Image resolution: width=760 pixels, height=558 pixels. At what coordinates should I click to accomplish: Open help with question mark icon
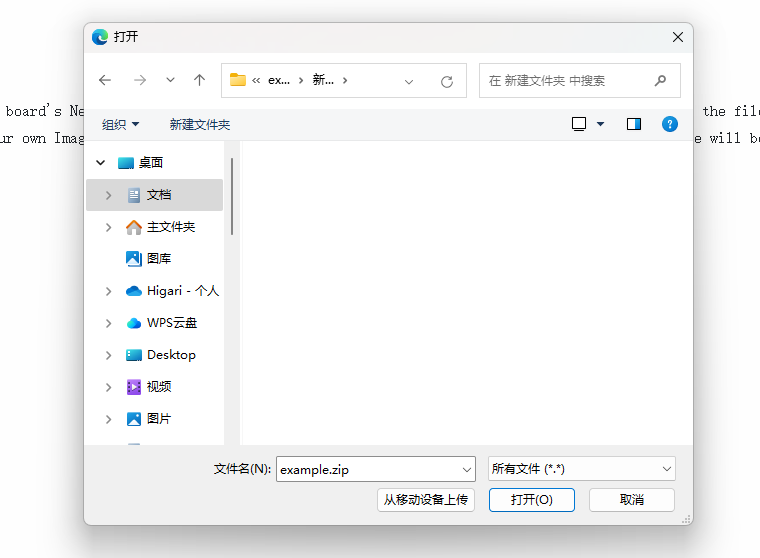tap(669, 124)
